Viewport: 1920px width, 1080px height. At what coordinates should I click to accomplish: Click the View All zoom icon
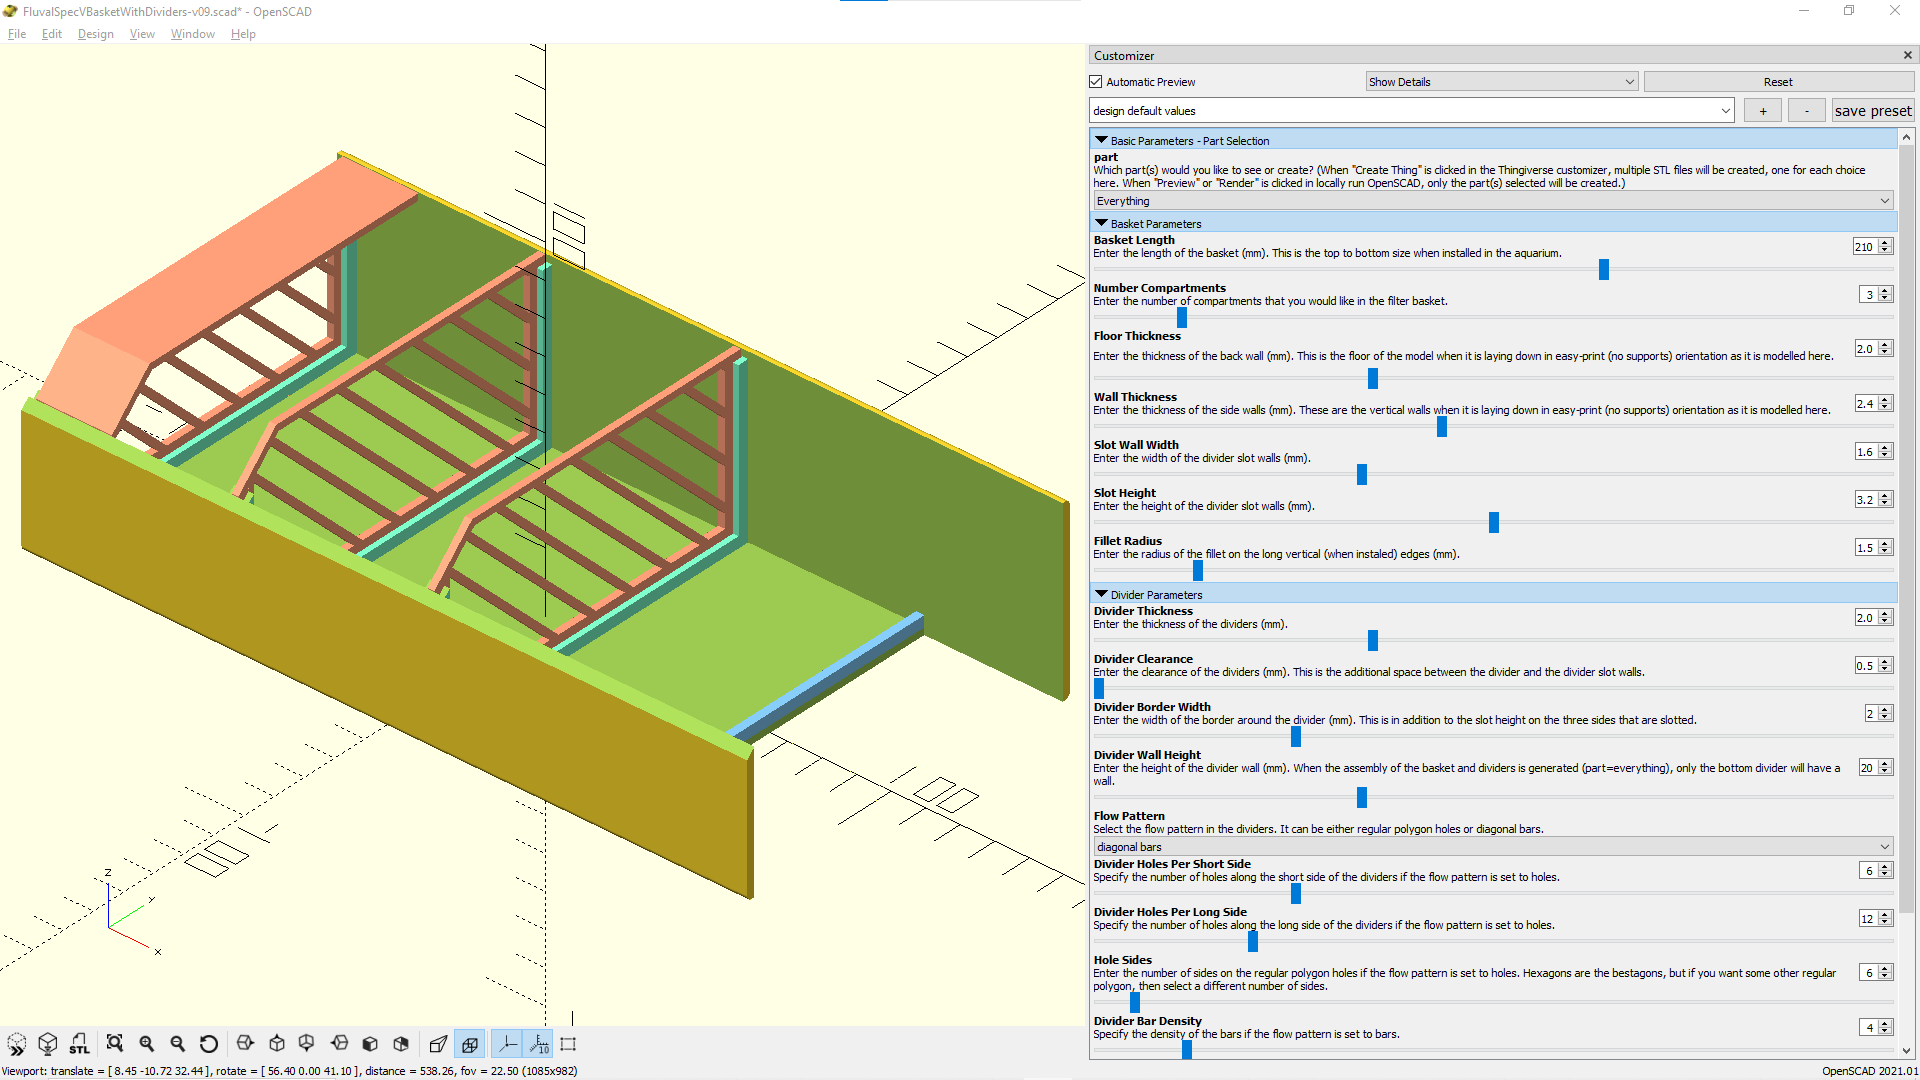point(115,1044)
